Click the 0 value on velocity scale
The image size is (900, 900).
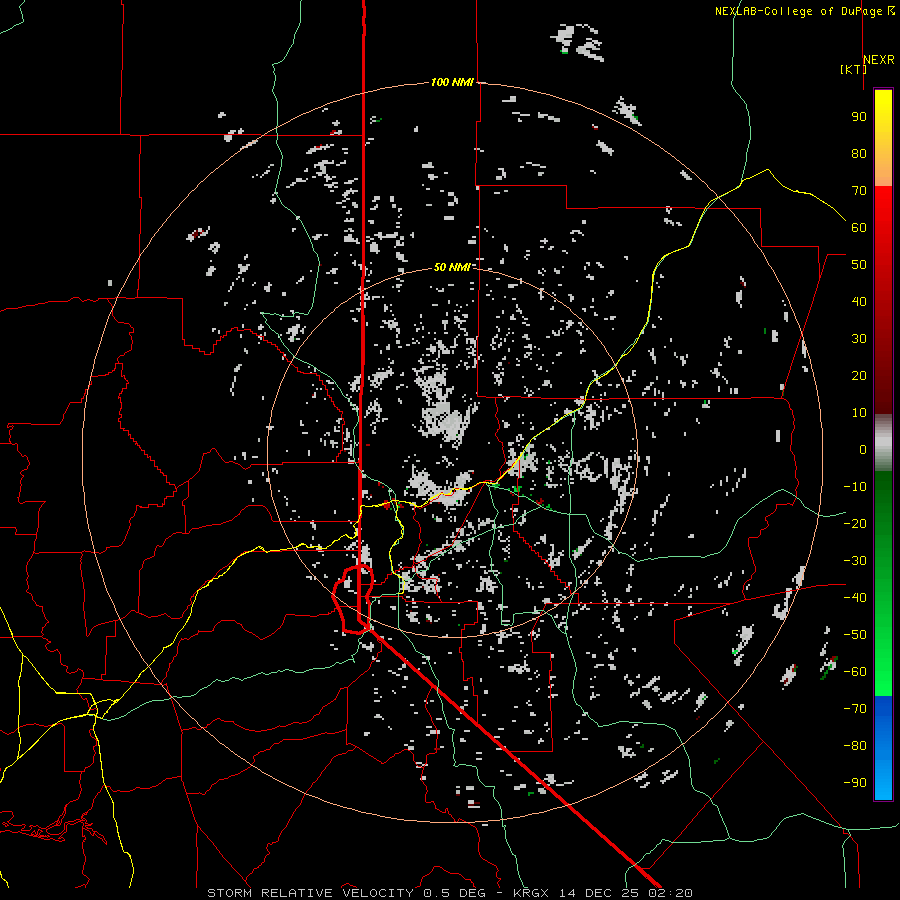tap(863, 449)
